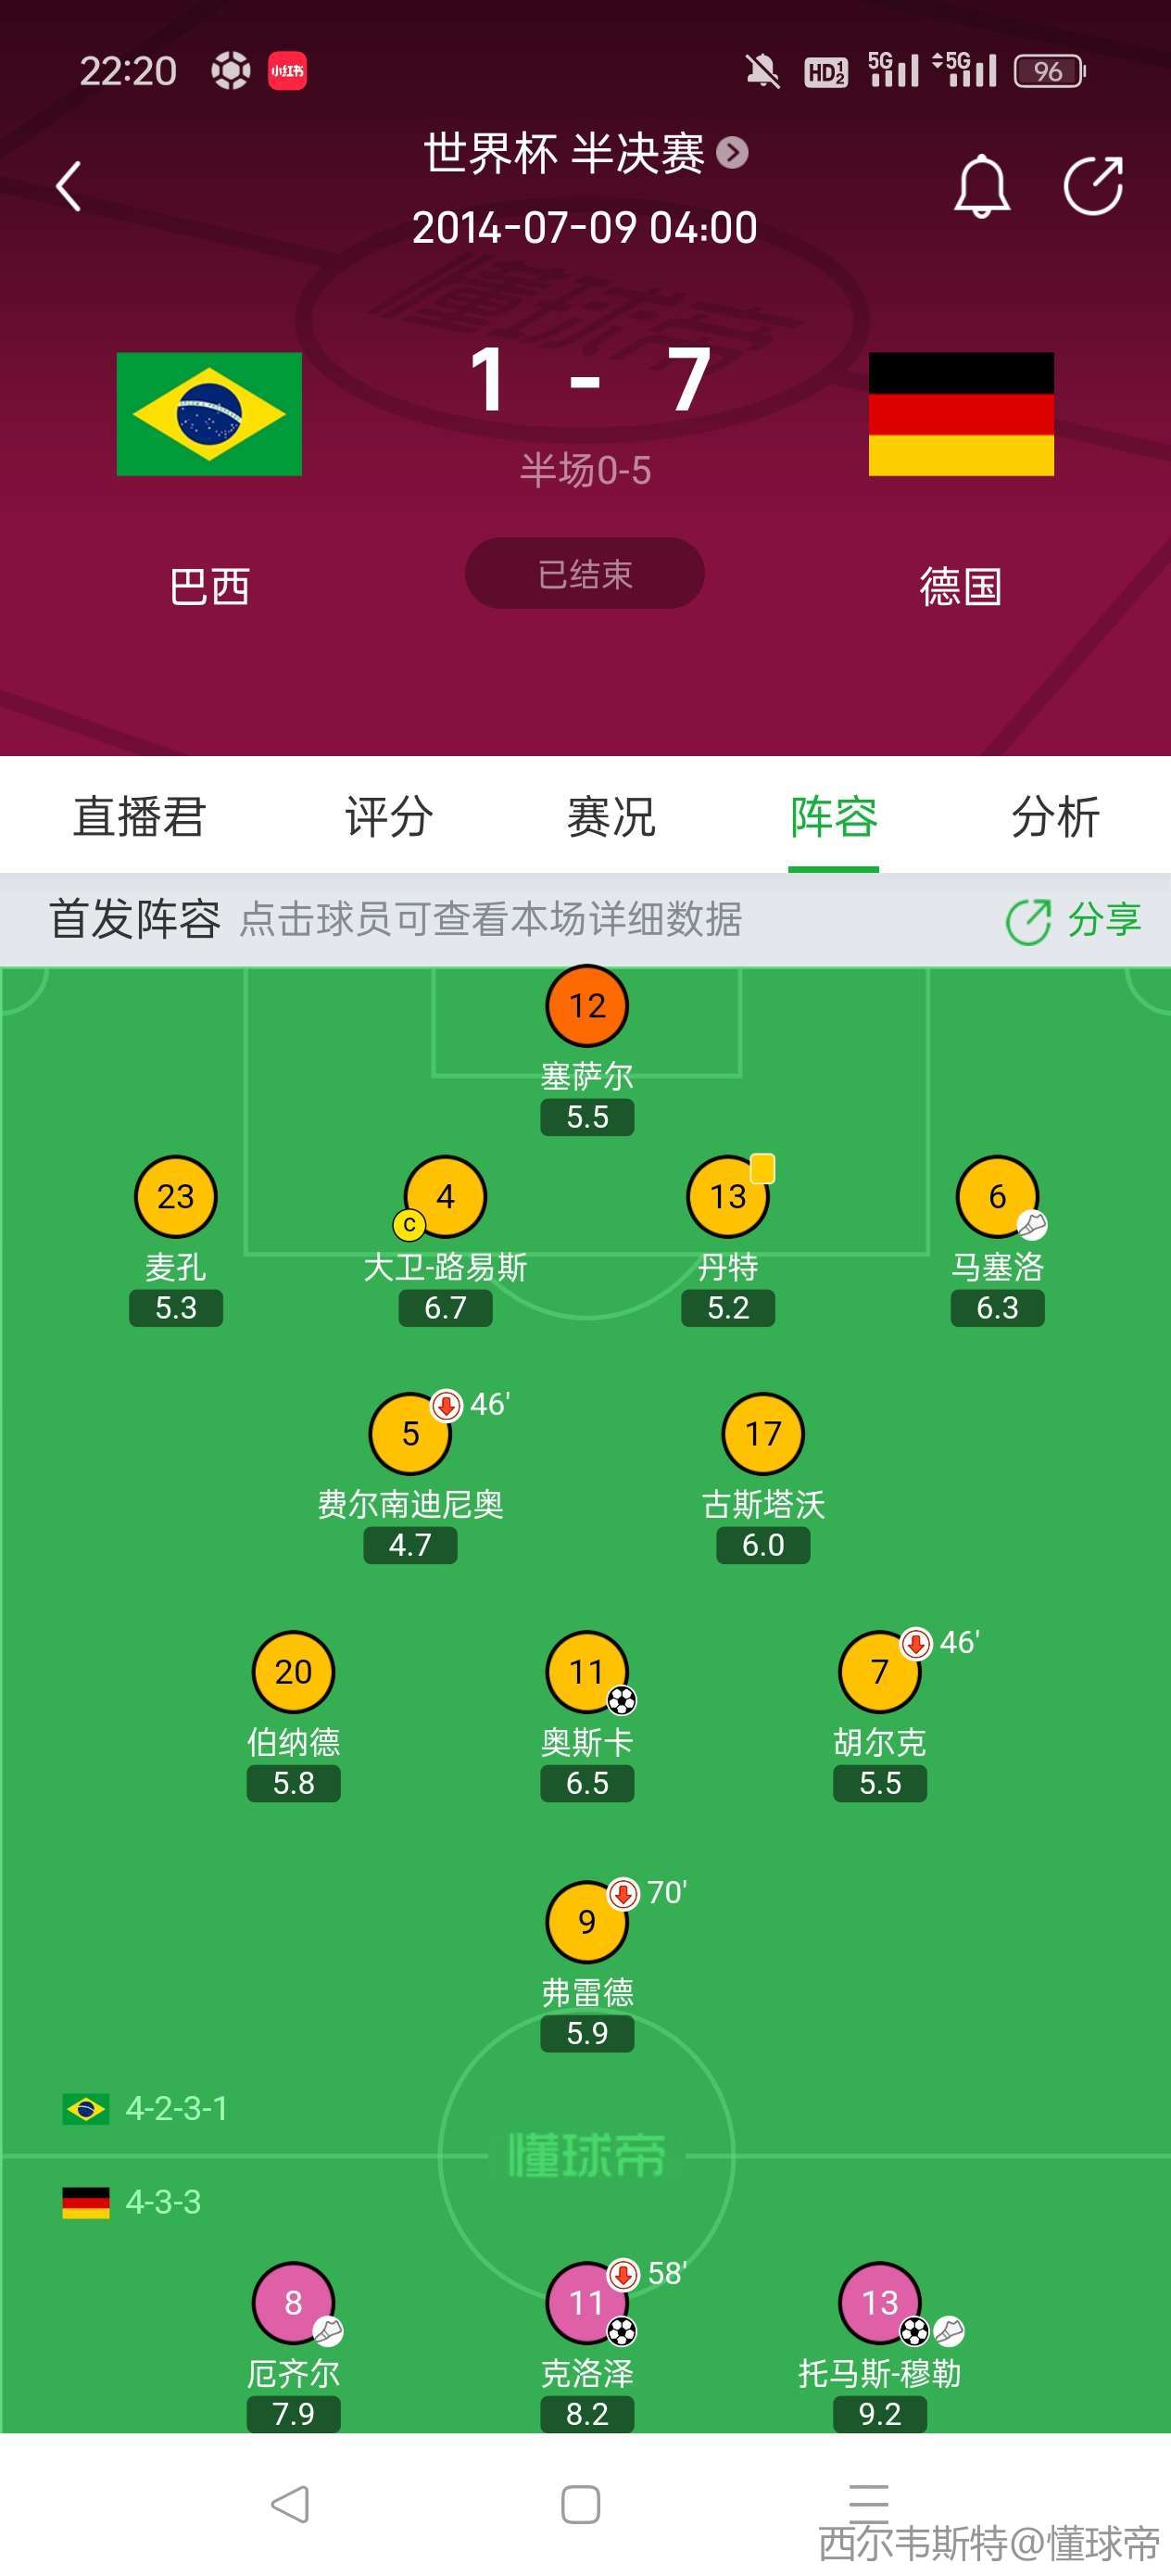Switch to 赛况 tab
The height and width of the screenshot is (2576, 1171).
tap(611, 817)
